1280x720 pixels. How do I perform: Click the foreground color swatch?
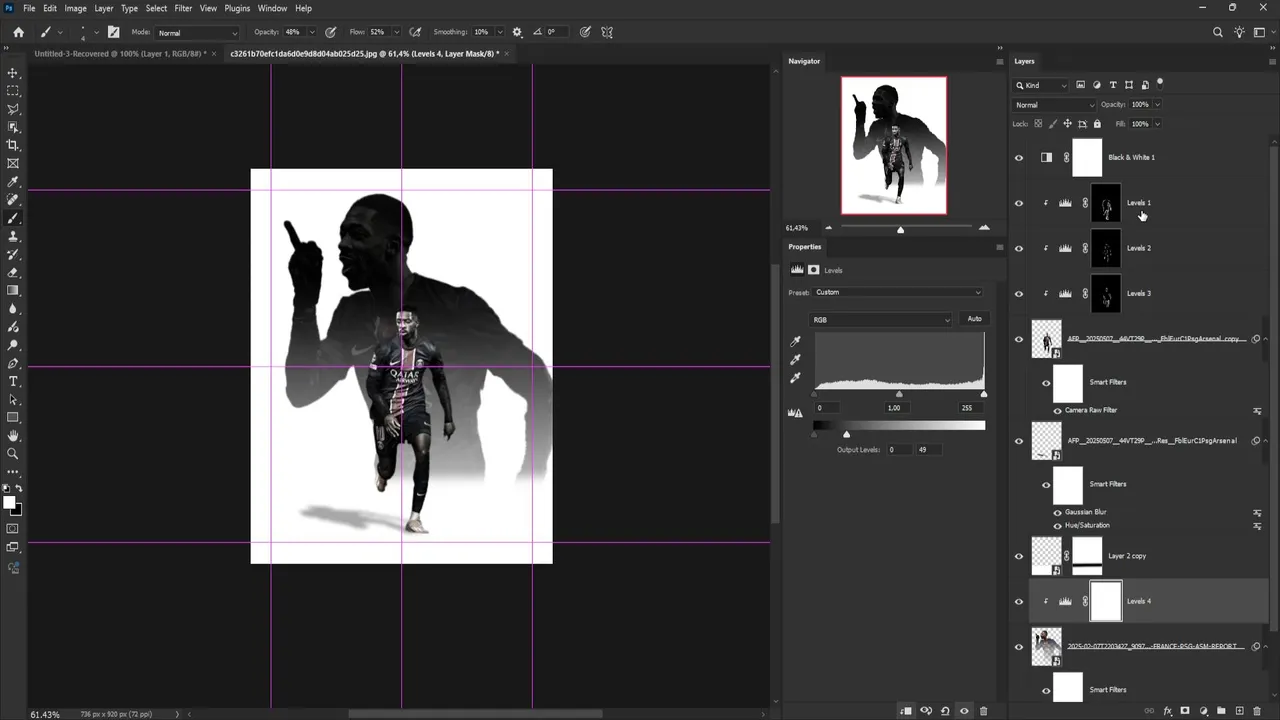pos(9,503)
